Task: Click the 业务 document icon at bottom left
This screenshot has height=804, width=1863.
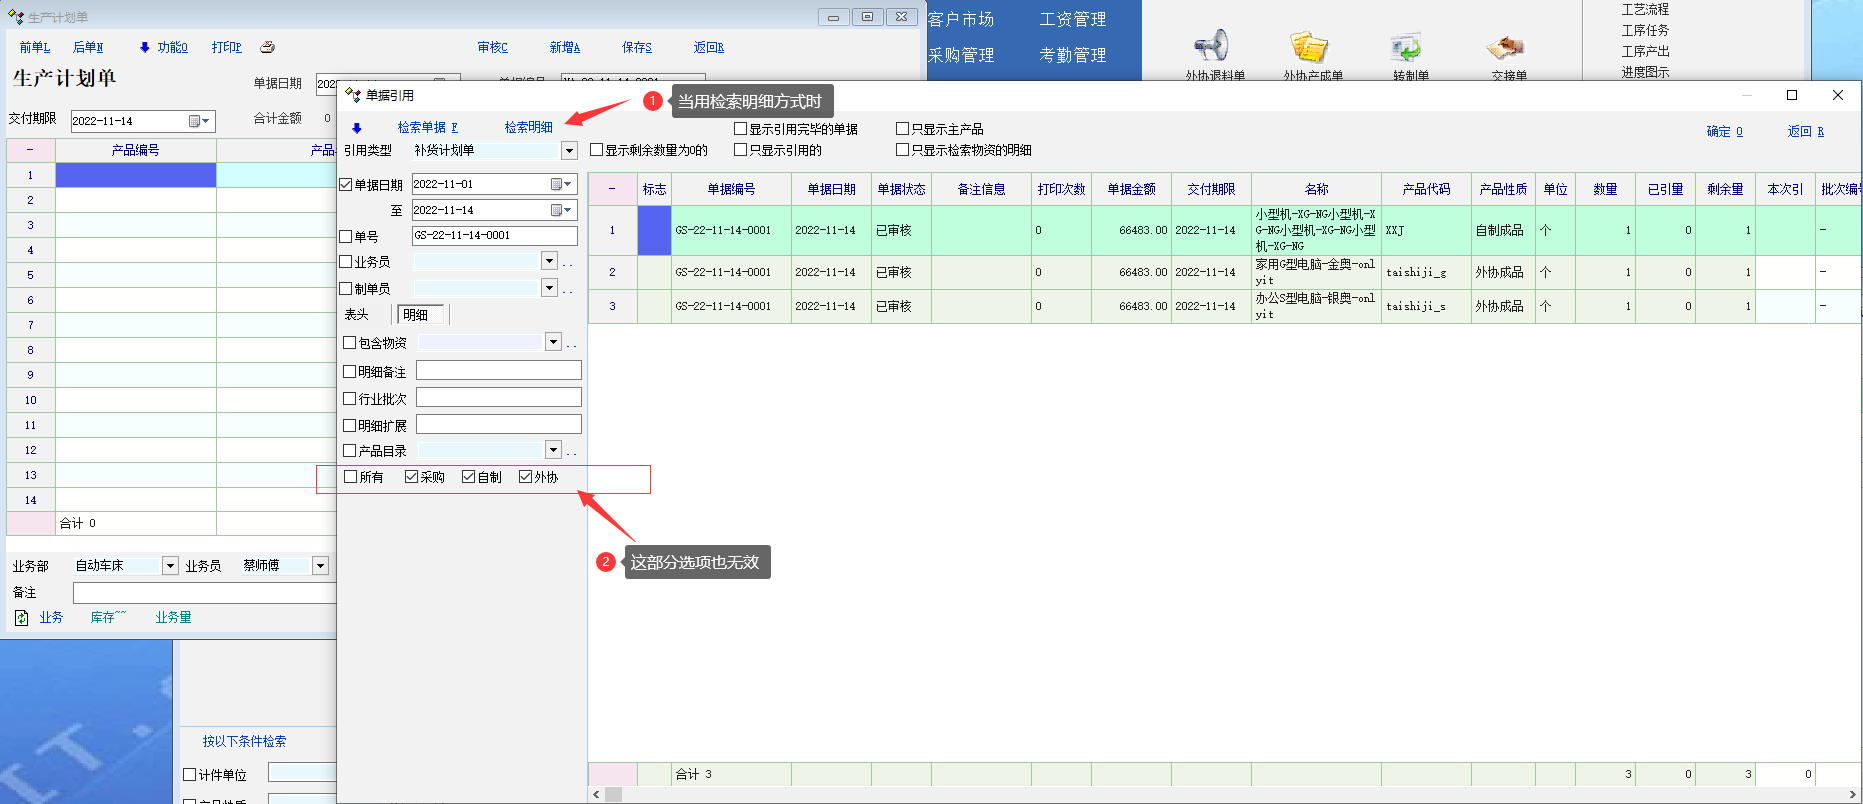Action: [22, 618]
